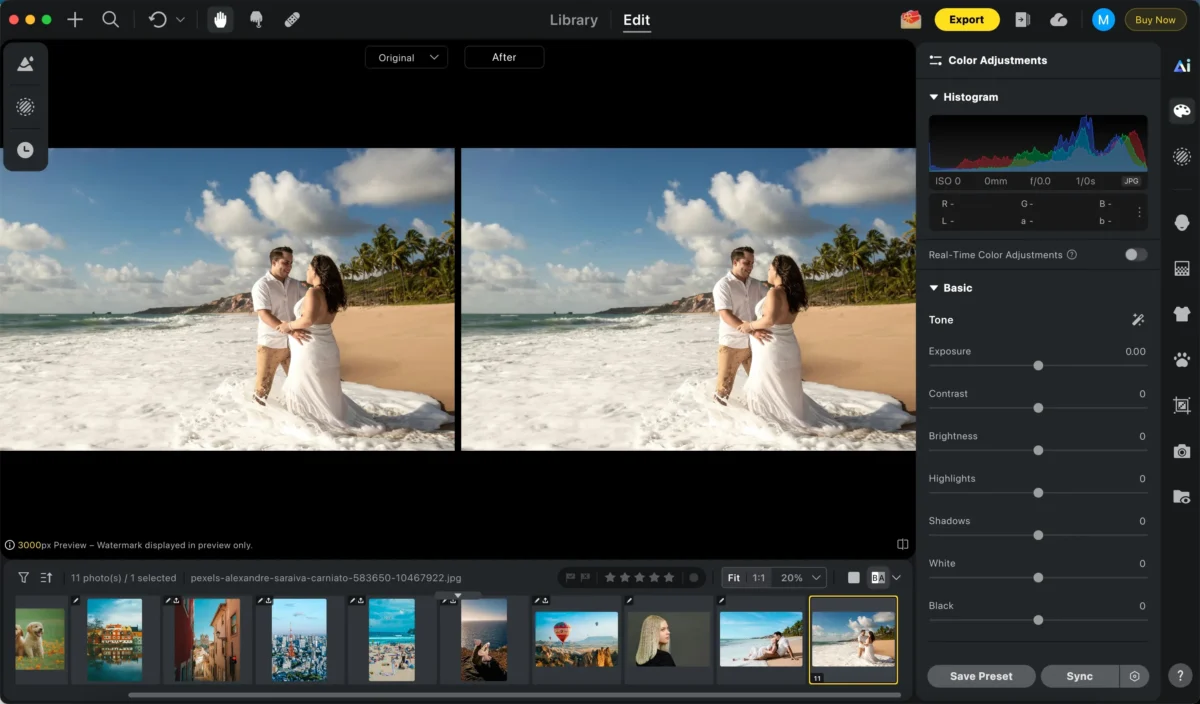This screenshot has width=1200, height=704.
Task: Open the Structure tool in left panel
Action: coord(25,107)
